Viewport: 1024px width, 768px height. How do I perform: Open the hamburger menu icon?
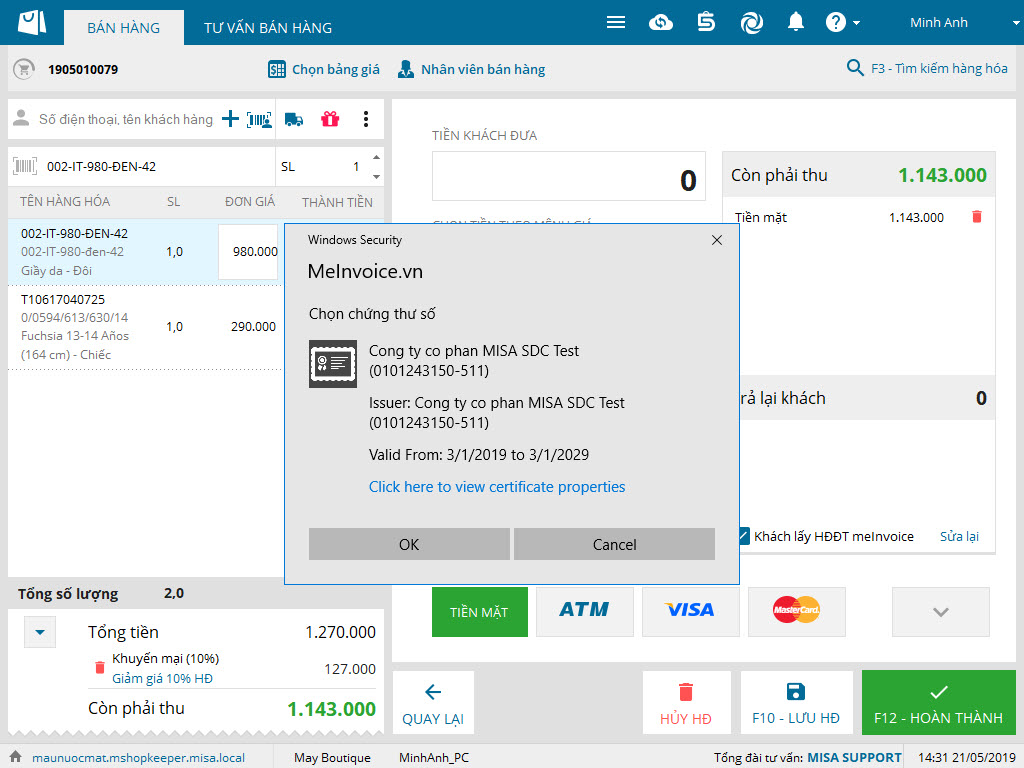click(615, 23)
